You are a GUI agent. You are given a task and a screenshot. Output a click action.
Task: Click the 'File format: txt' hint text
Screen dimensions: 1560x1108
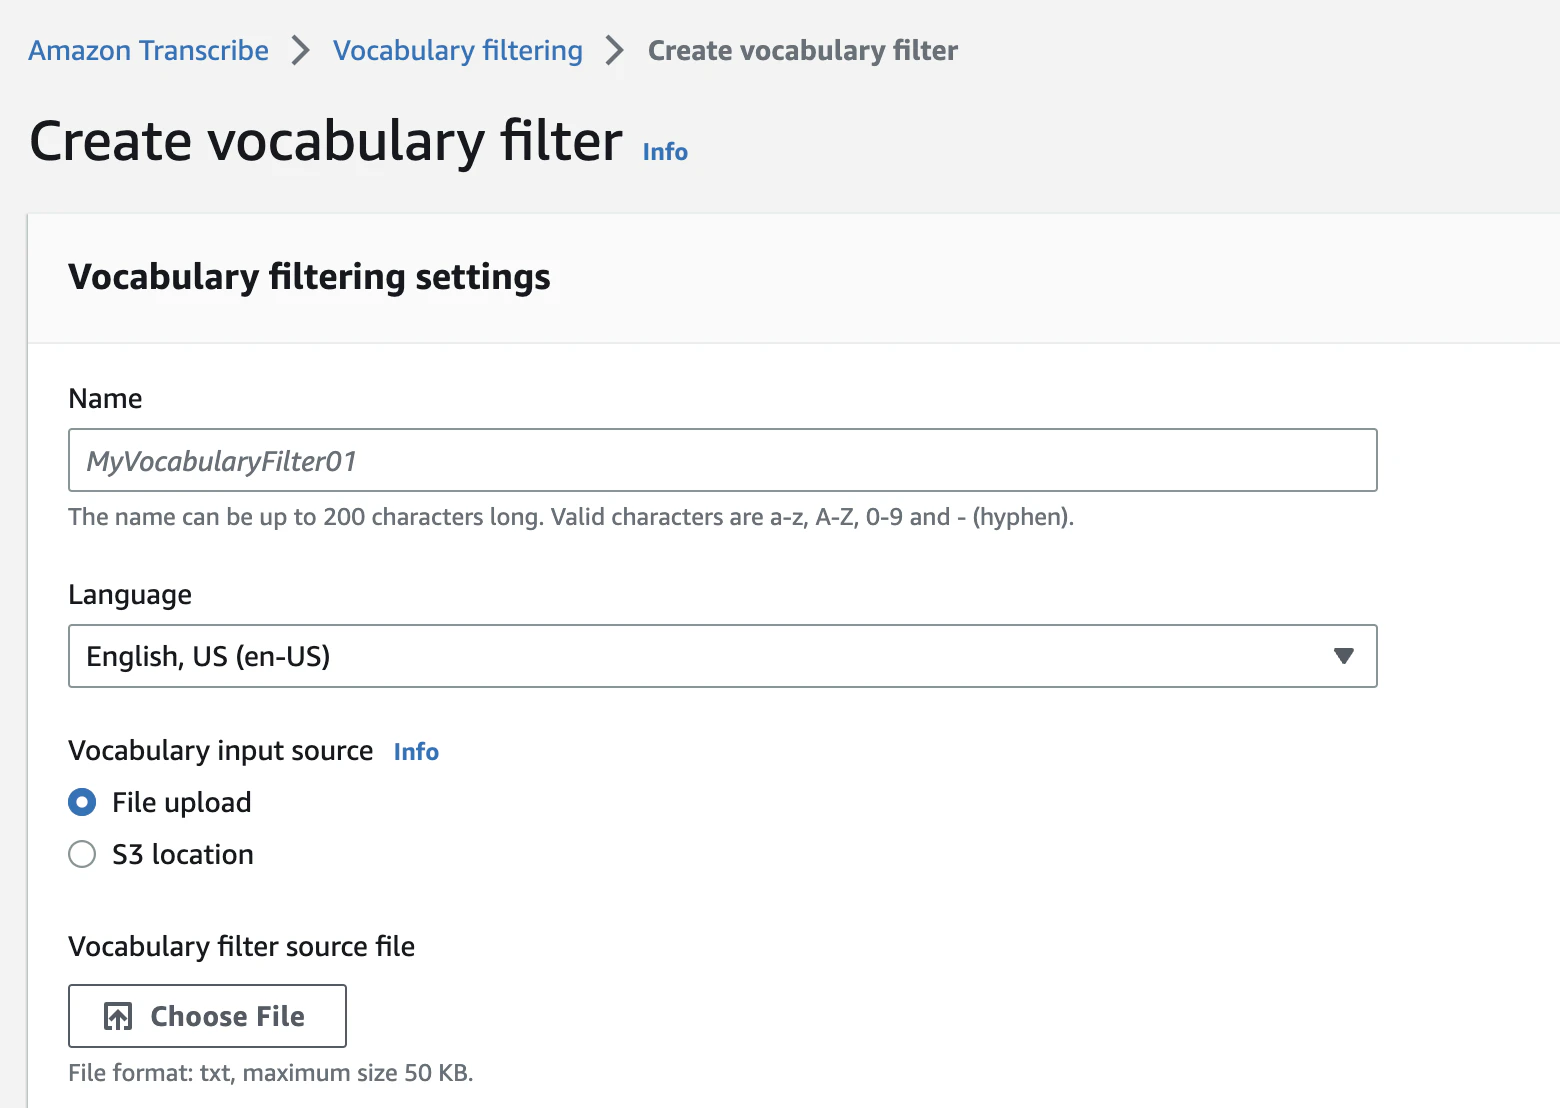[x=271, y=1073]
